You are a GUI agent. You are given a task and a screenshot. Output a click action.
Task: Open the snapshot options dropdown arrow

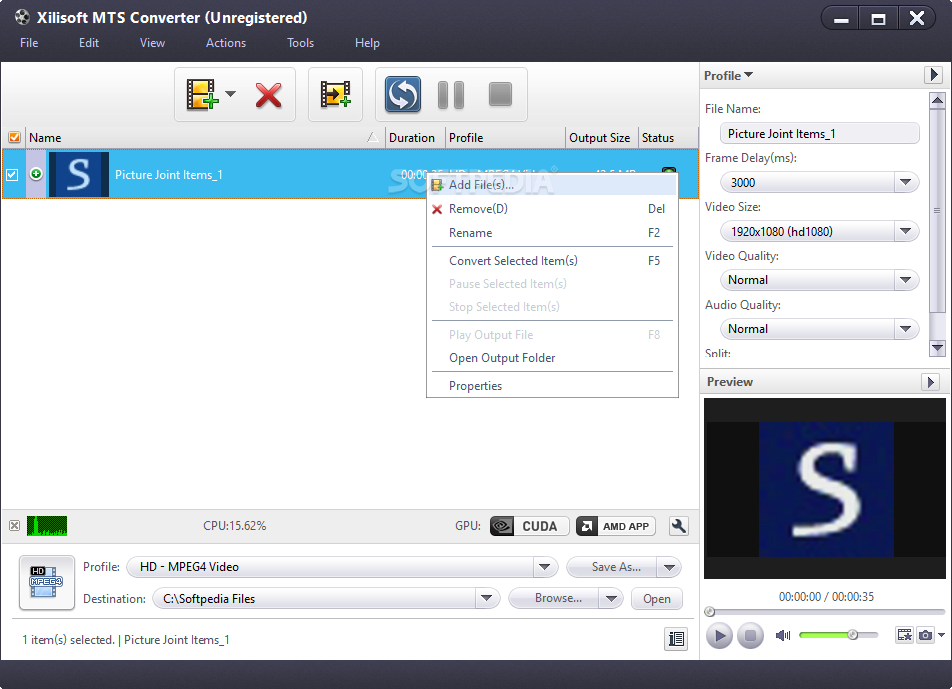tap(941, 635)
